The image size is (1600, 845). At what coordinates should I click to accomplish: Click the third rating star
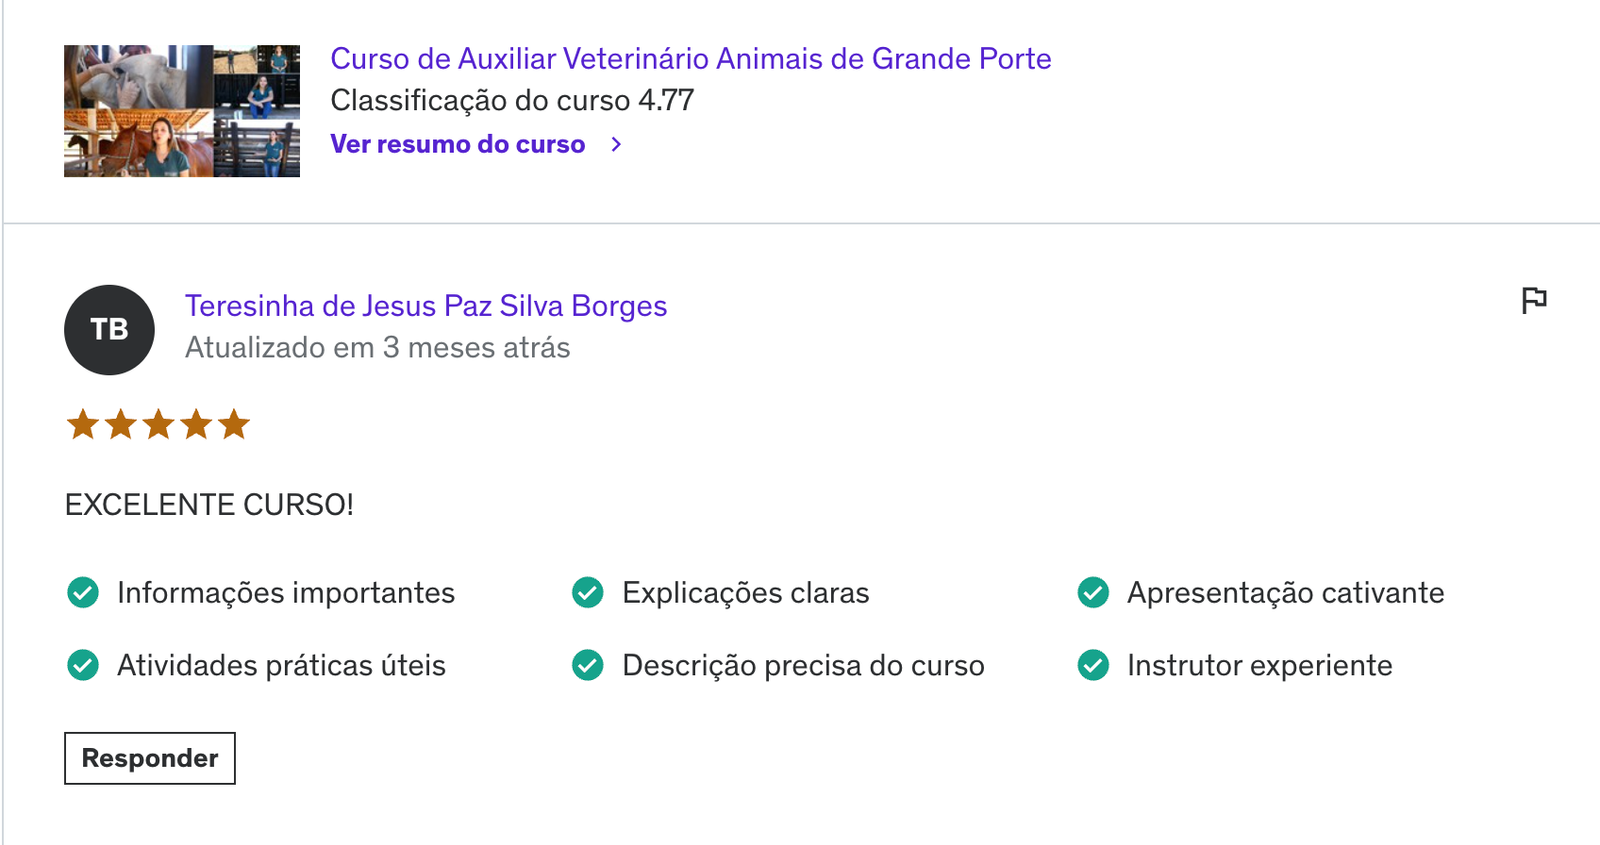pyautogui.click(x=158, y=425)
